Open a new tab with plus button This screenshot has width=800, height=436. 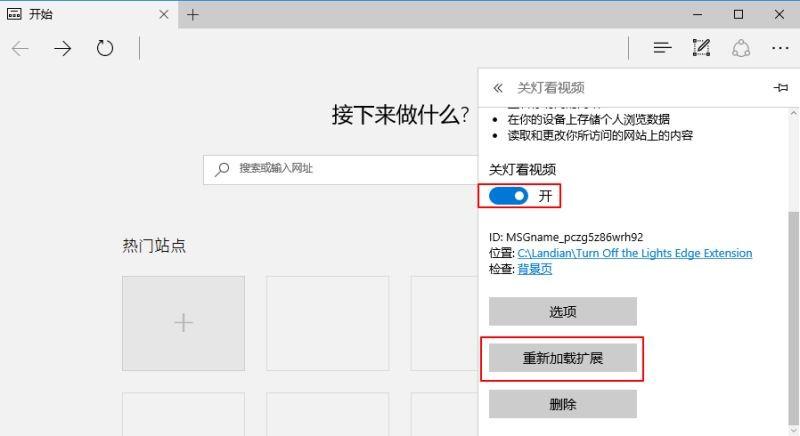point(193,15)
